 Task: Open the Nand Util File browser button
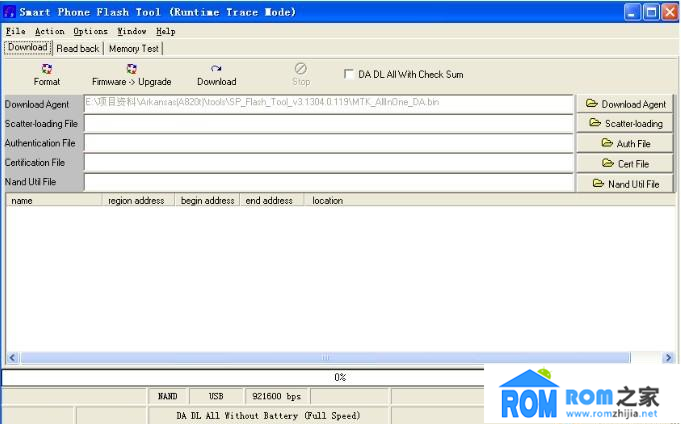click(x=626, y=183)
